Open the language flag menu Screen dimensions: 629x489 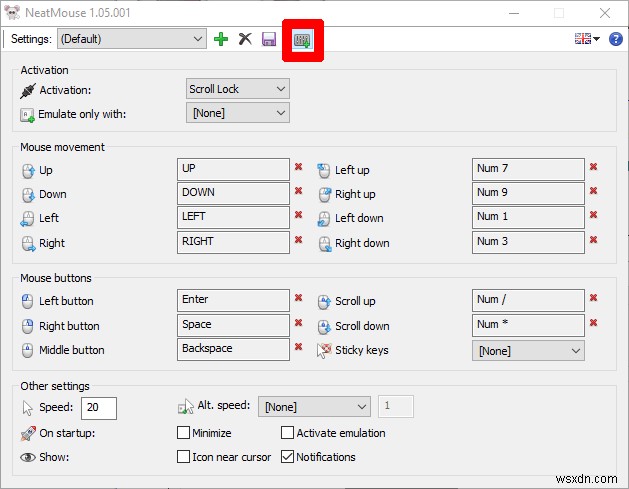tap(587, 39)
